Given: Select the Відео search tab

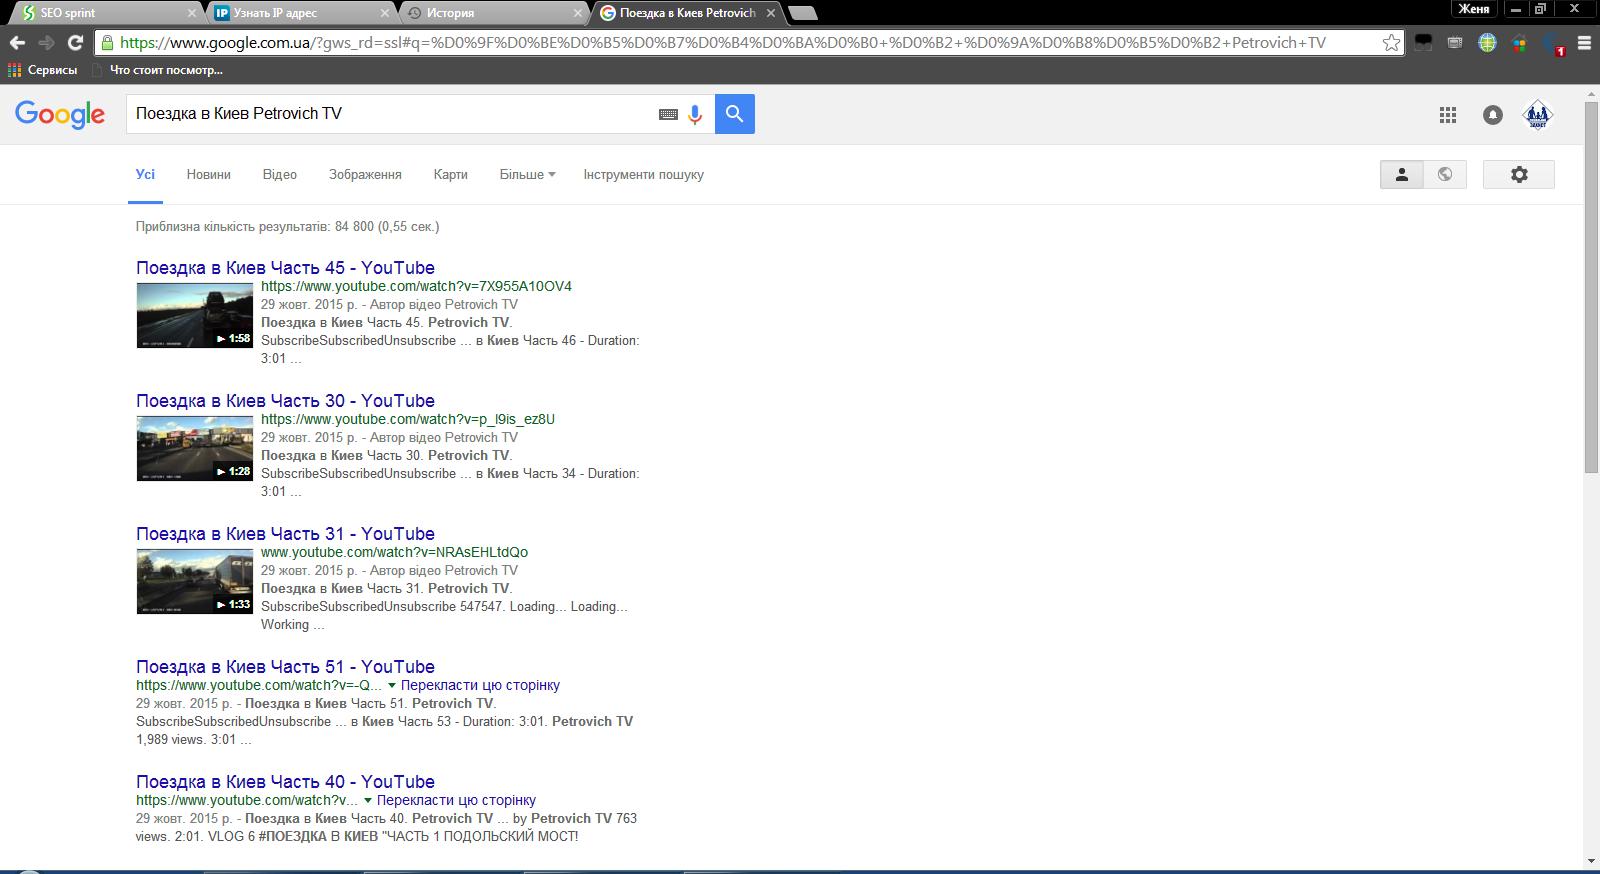Looking at the screenshot, I should 279,174.
